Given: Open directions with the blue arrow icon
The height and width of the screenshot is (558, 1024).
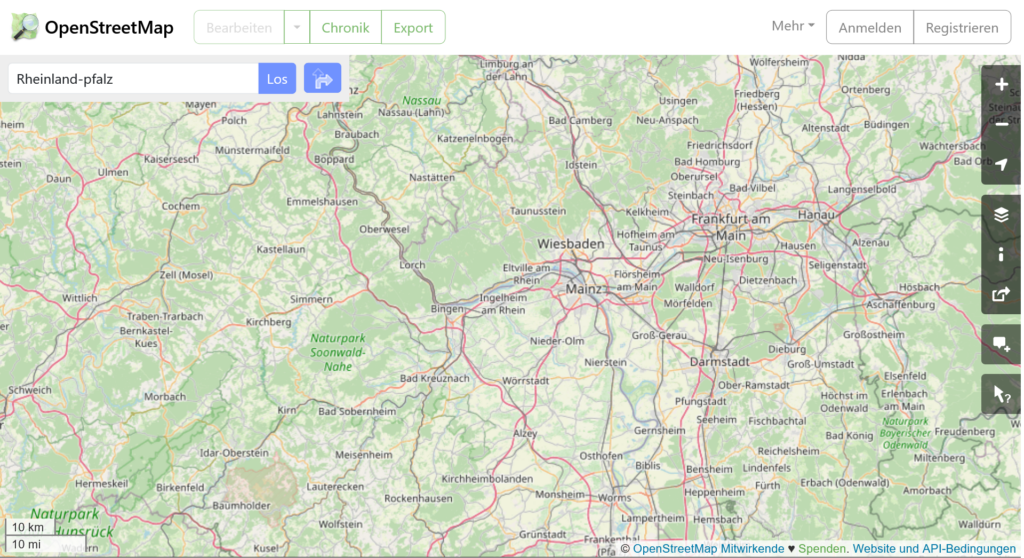Looking at the screenshot, I should 322,78.
